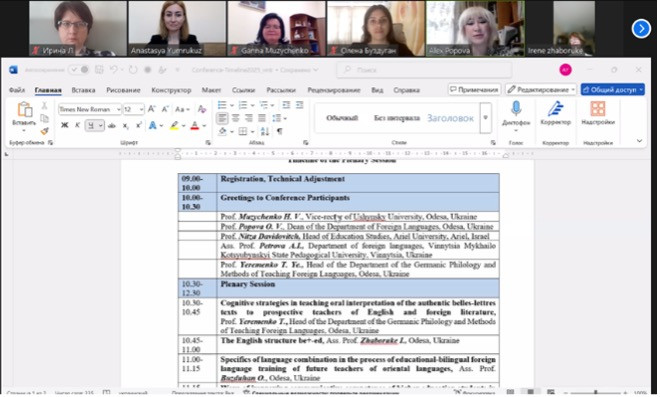Screen dimensions: 660x397
Task: Open the Add-ins (Надстройки) icon
Action: (x=598, y=109)
